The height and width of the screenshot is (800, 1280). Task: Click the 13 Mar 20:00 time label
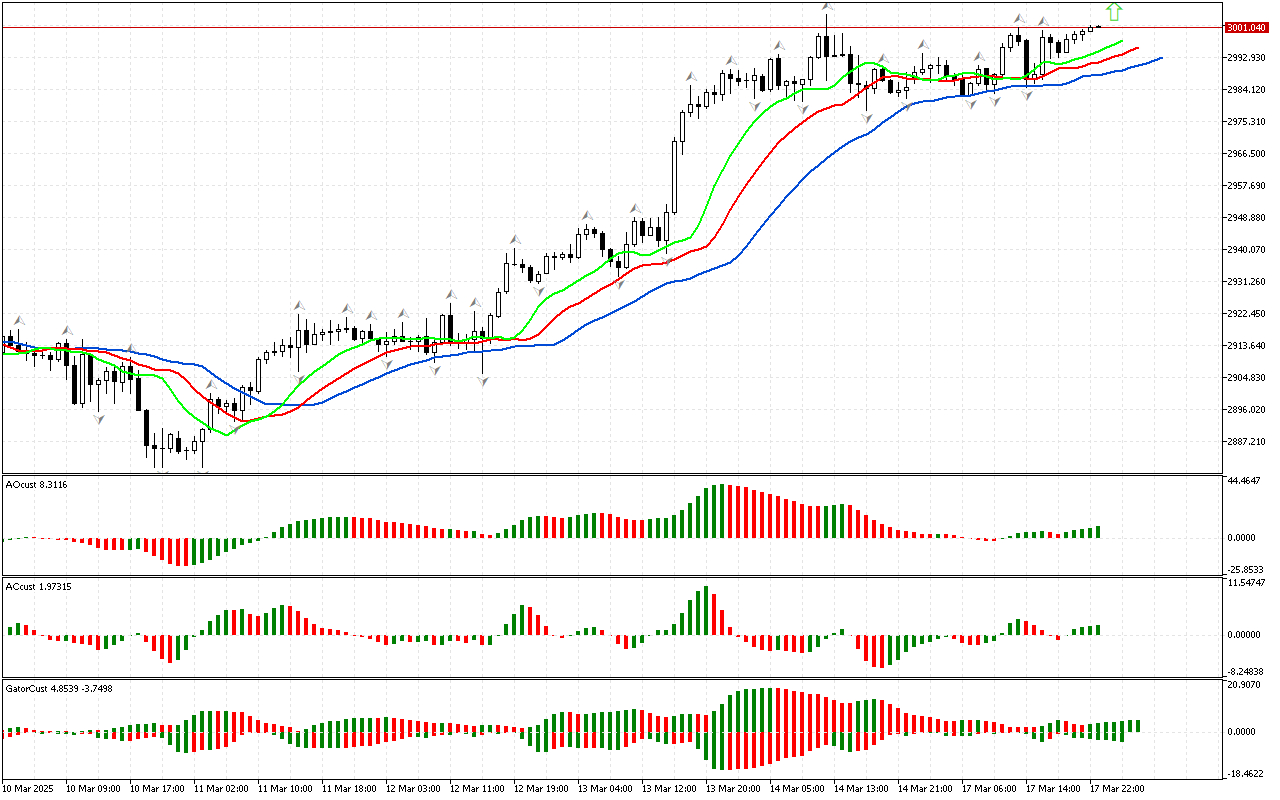tap(732, 789)
